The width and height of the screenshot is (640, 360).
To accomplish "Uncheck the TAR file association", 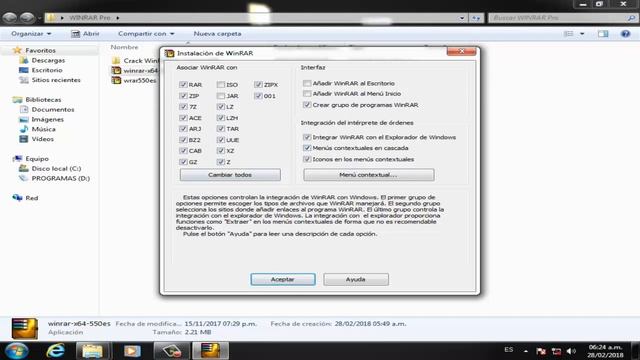I will [221, 129].
